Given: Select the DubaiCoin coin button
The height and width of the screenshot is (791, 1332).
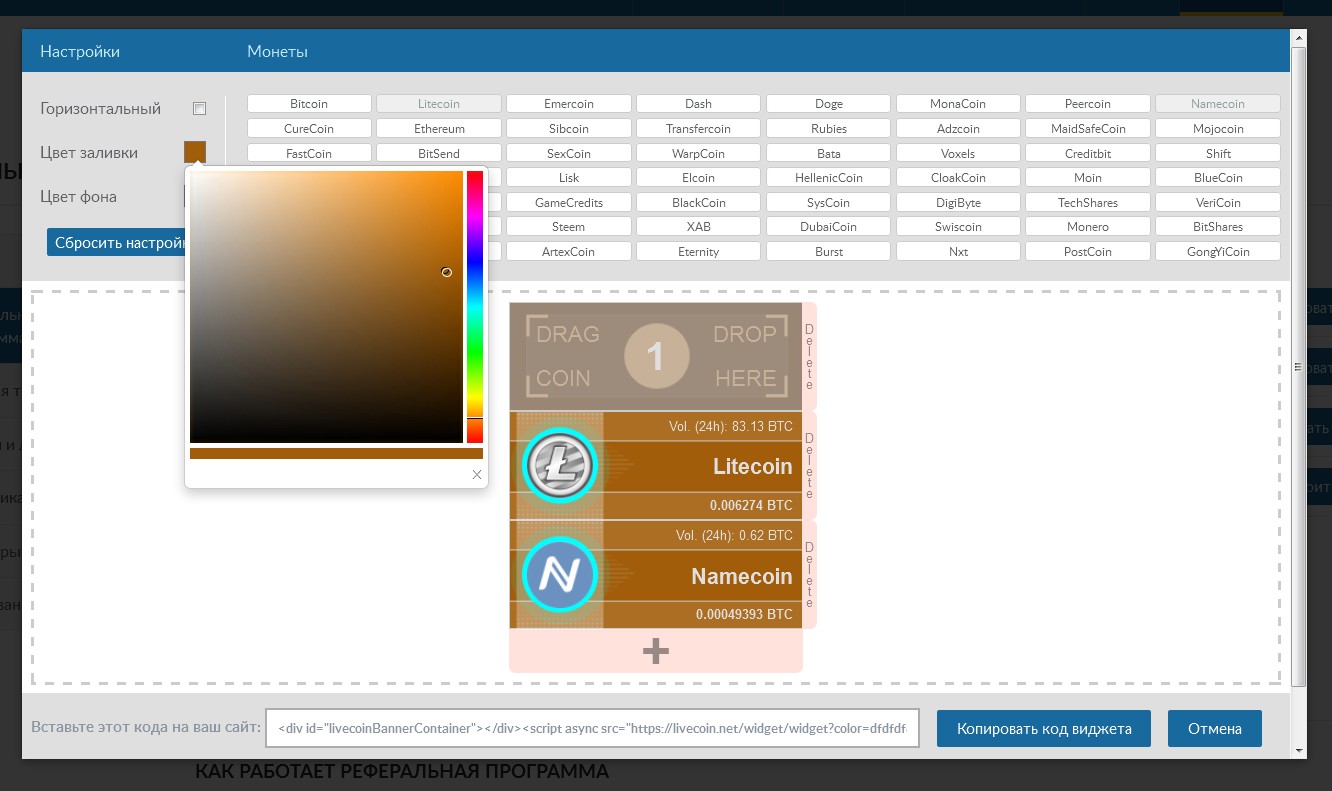Looking at the screenshot, I should pos(829,226).
